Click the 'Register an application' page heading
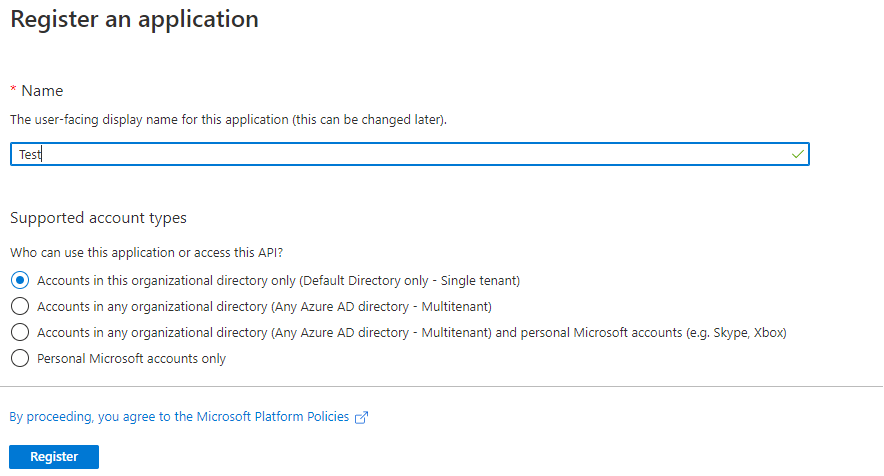The height and width of the screenshot is (476, 884). click(x=135, y=19)
